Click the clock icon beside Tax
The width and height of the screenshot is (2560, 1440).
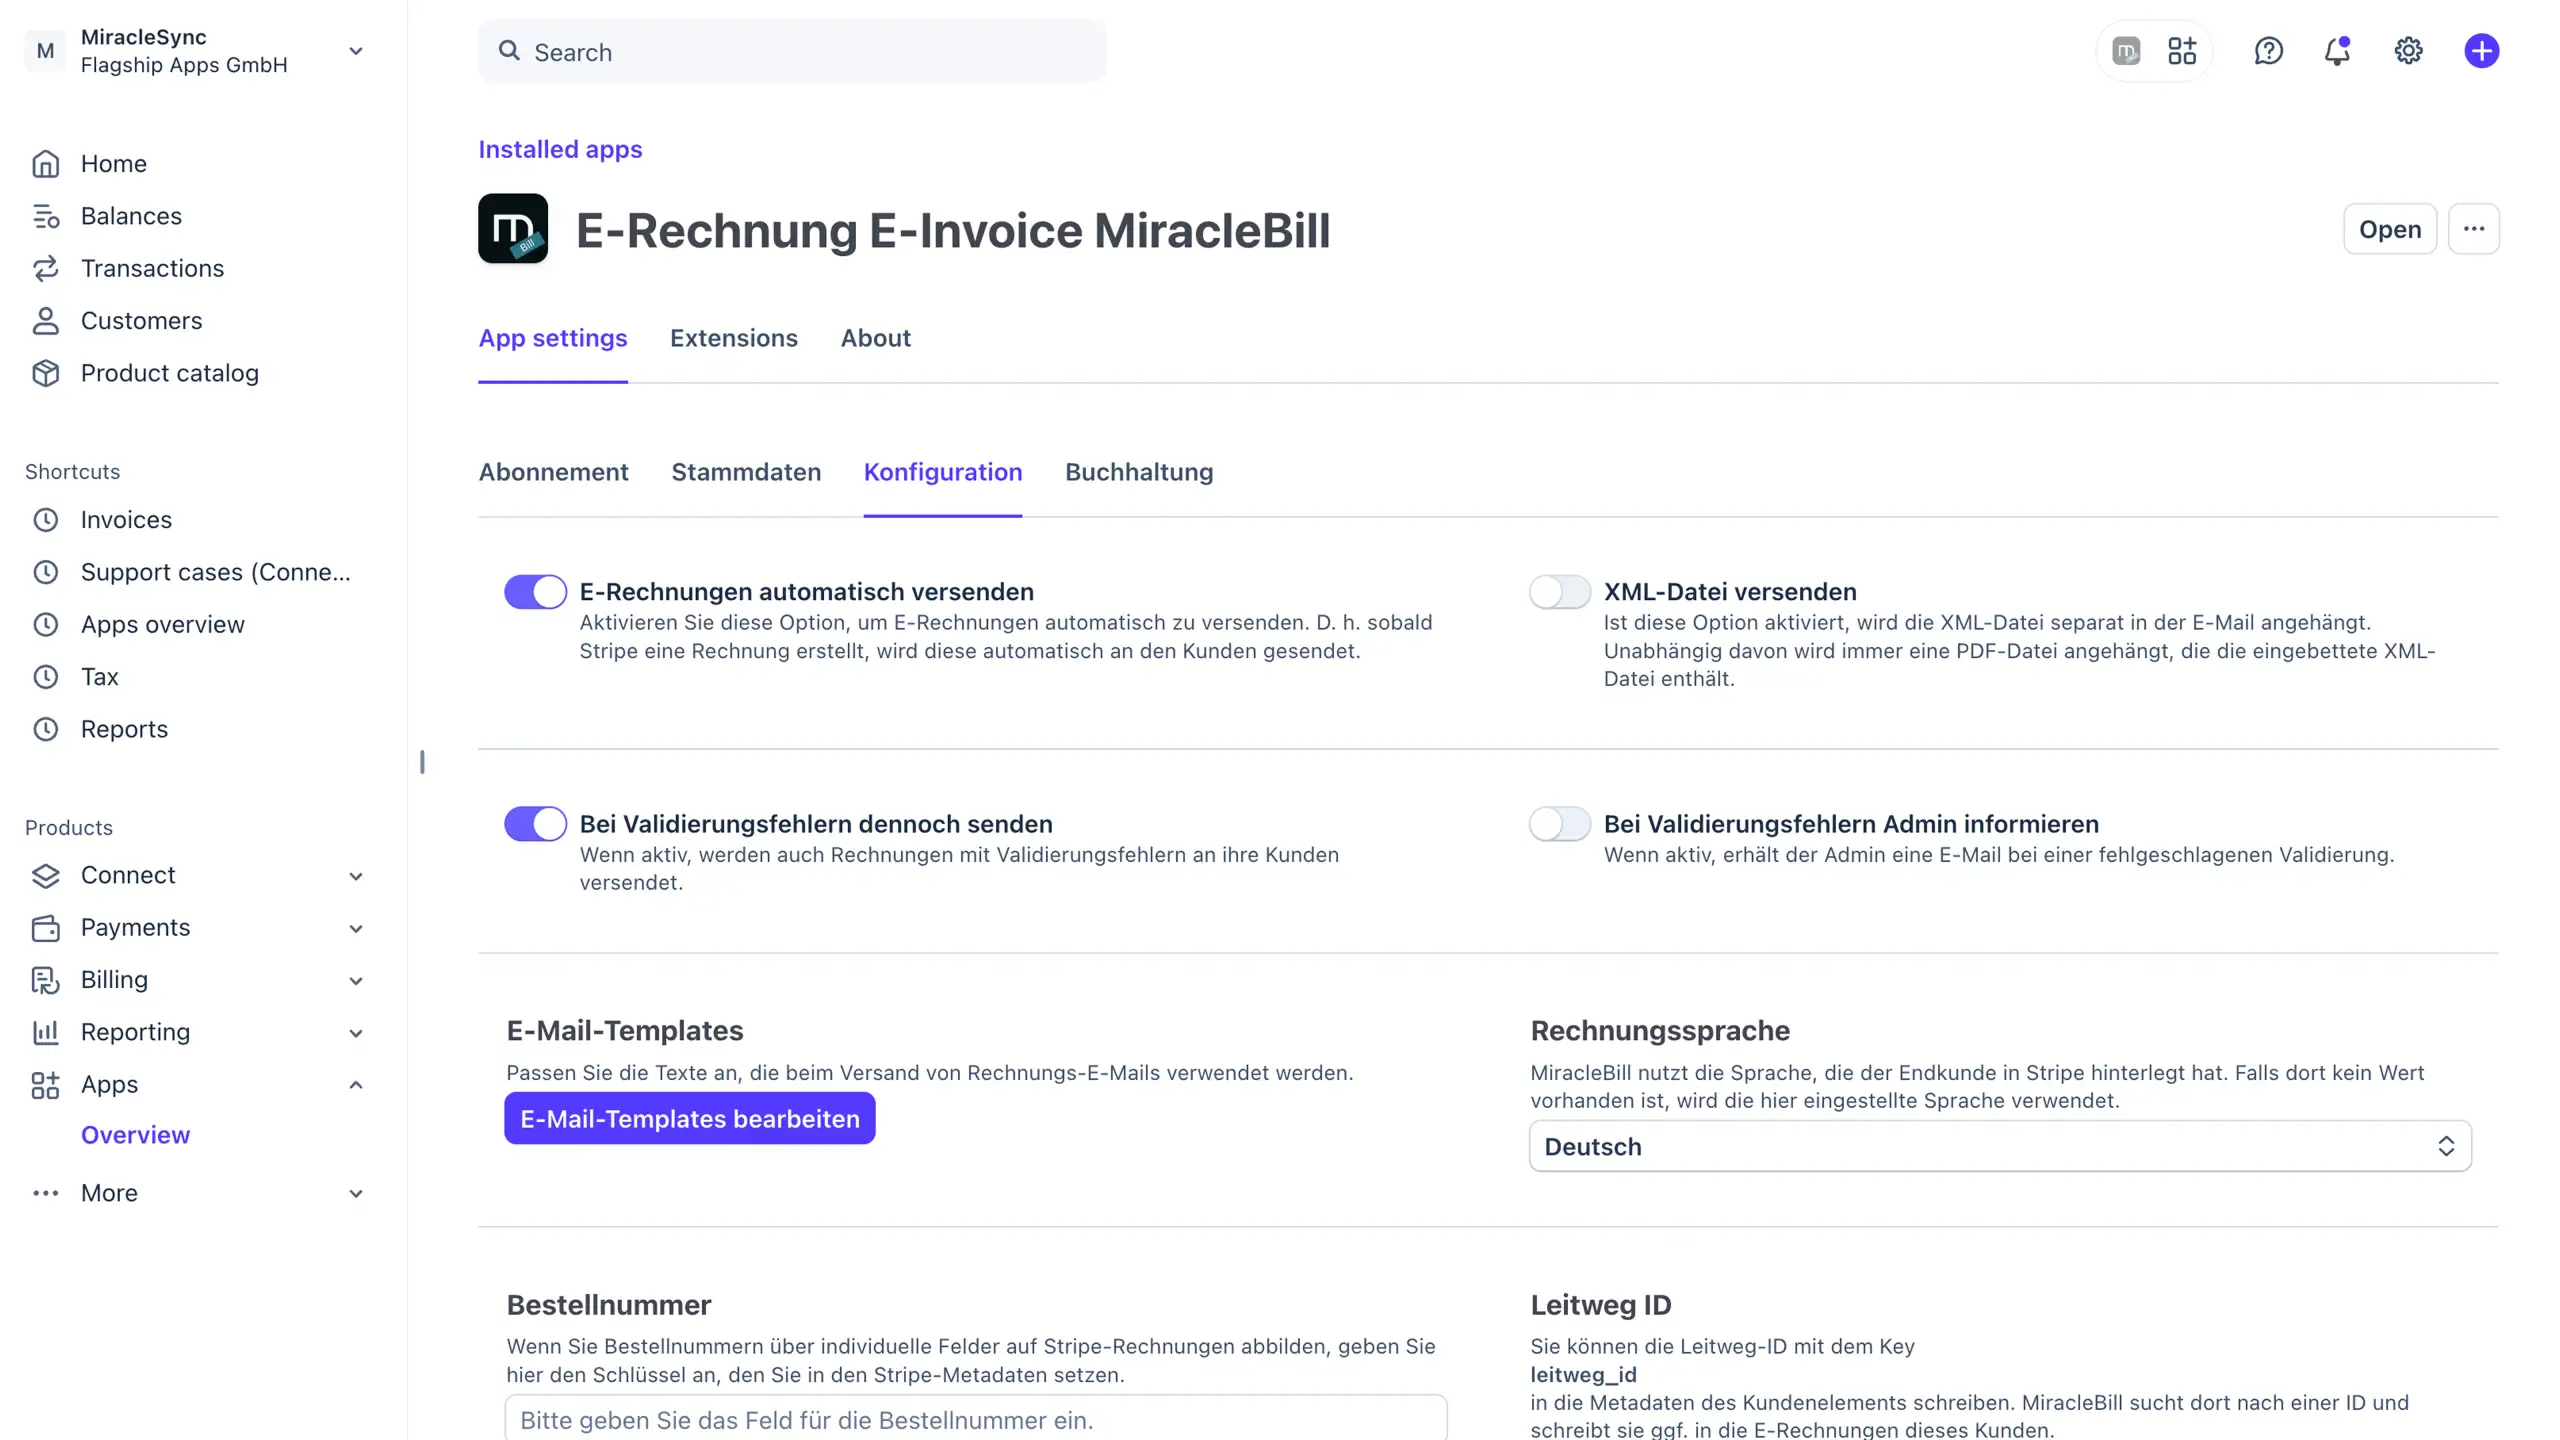pyautogui.click(x=45, y=677)
